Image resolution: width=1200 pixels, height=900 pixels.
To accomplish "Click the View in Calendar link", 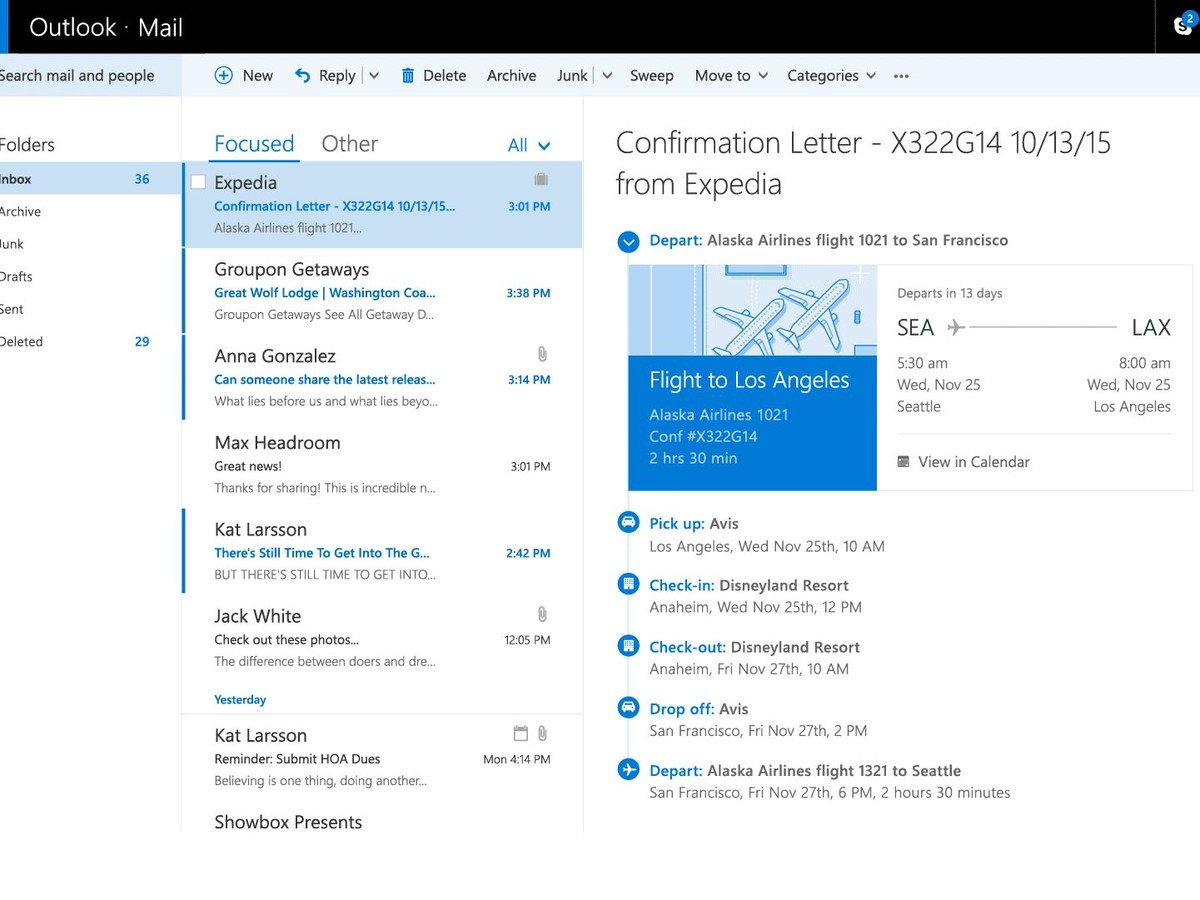I will click(x=973, y=462).
